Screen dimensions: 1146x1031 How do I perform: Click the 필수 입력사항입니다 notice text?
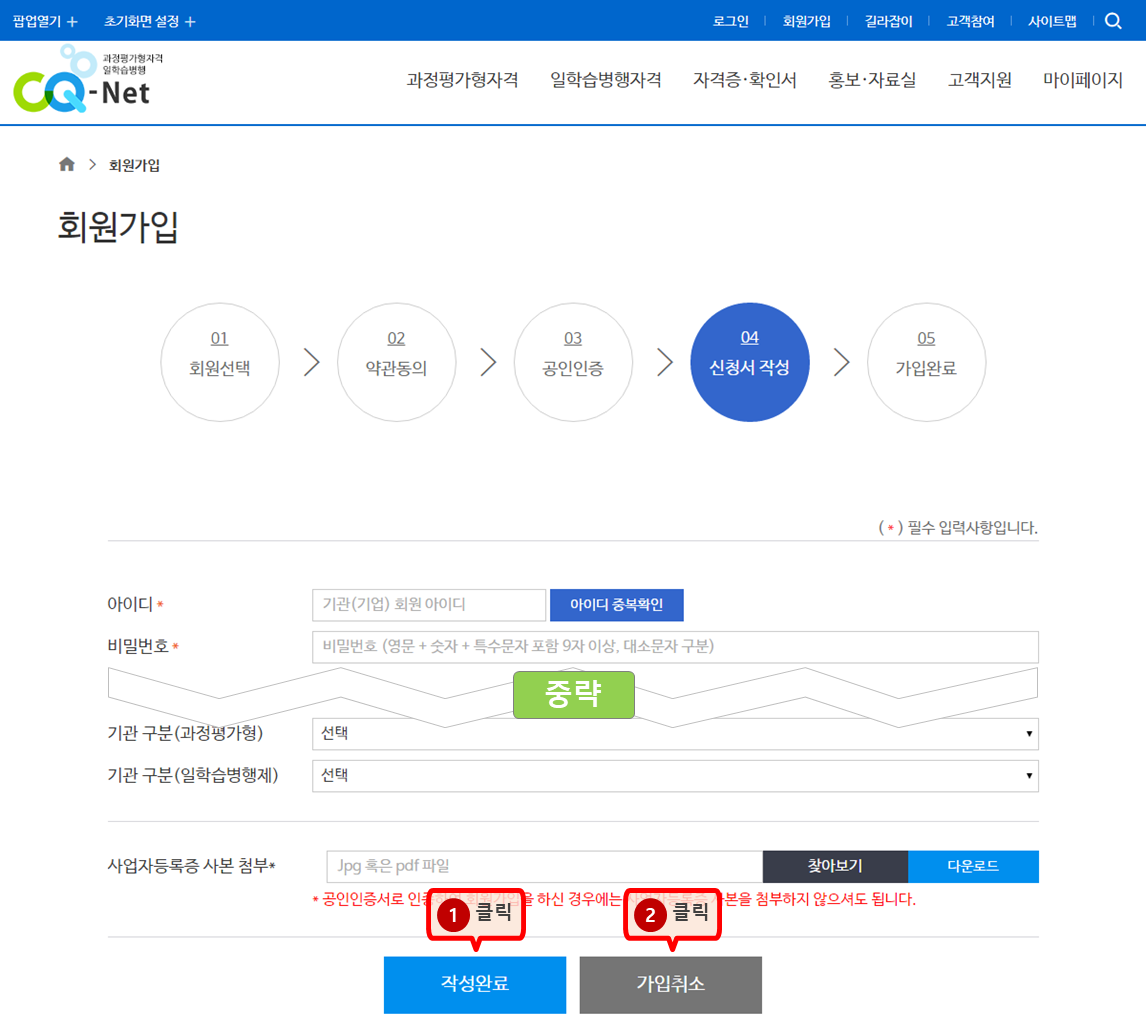[958, 528]
